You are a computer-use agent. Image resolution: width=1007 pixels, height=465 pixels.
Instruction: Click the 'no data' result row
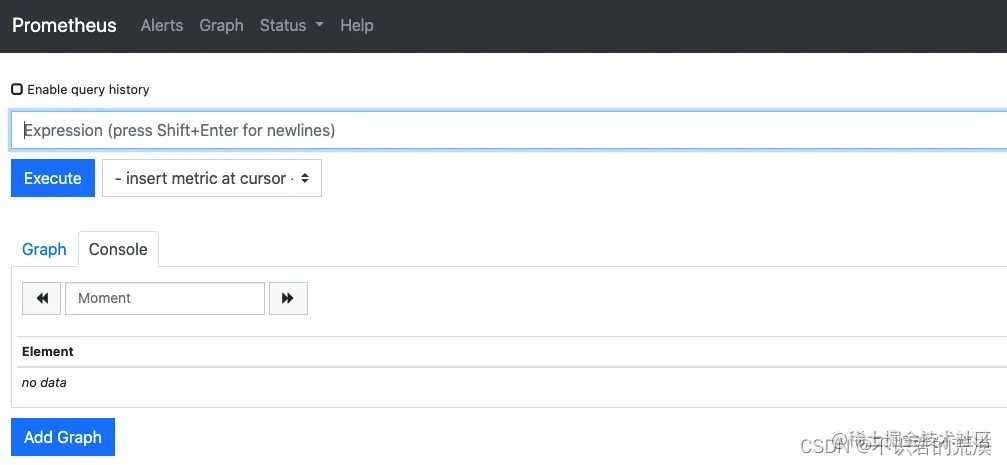44,382
